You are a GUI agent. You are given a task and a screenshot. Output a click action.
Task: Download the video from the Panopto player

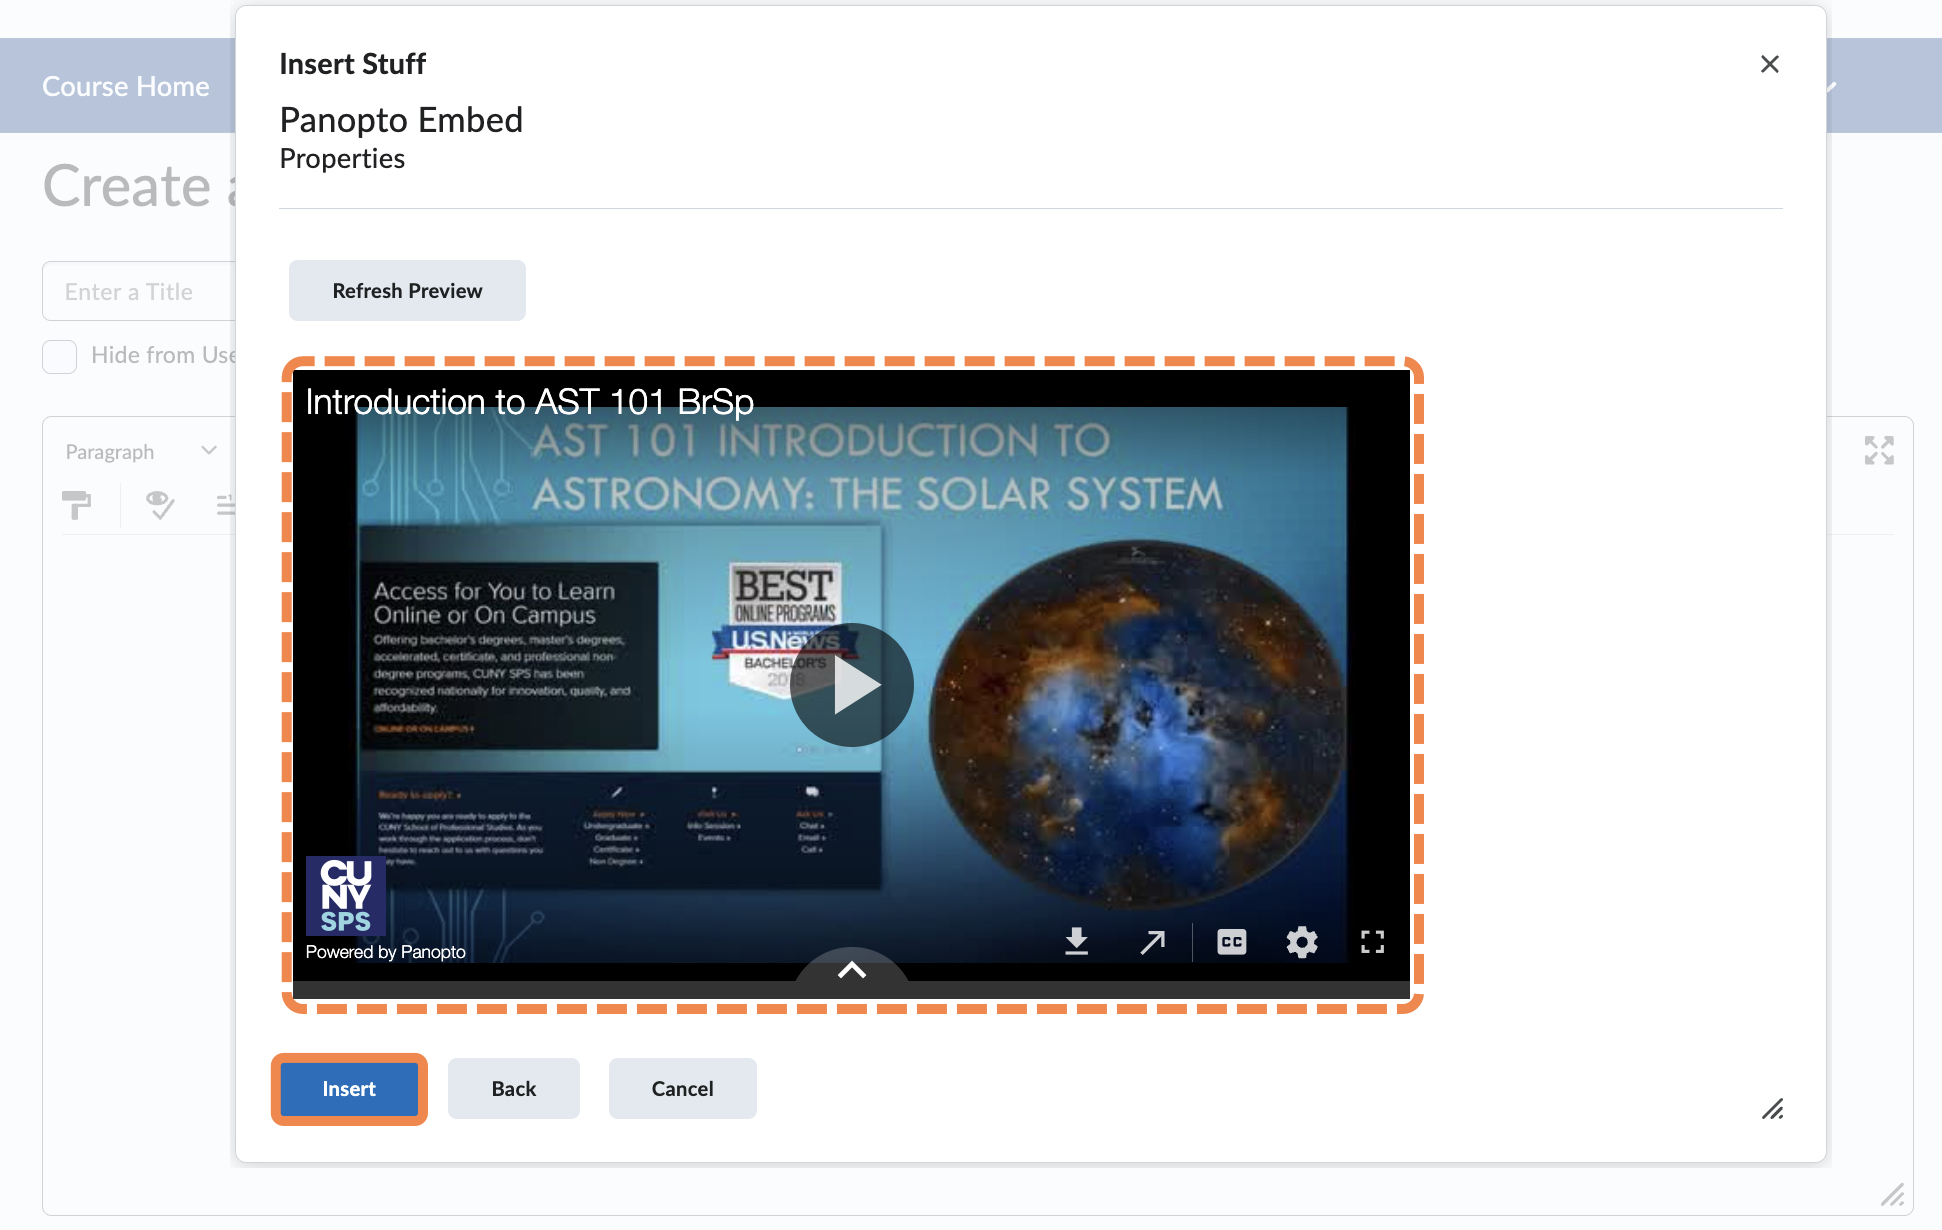tap(1077, 941)
